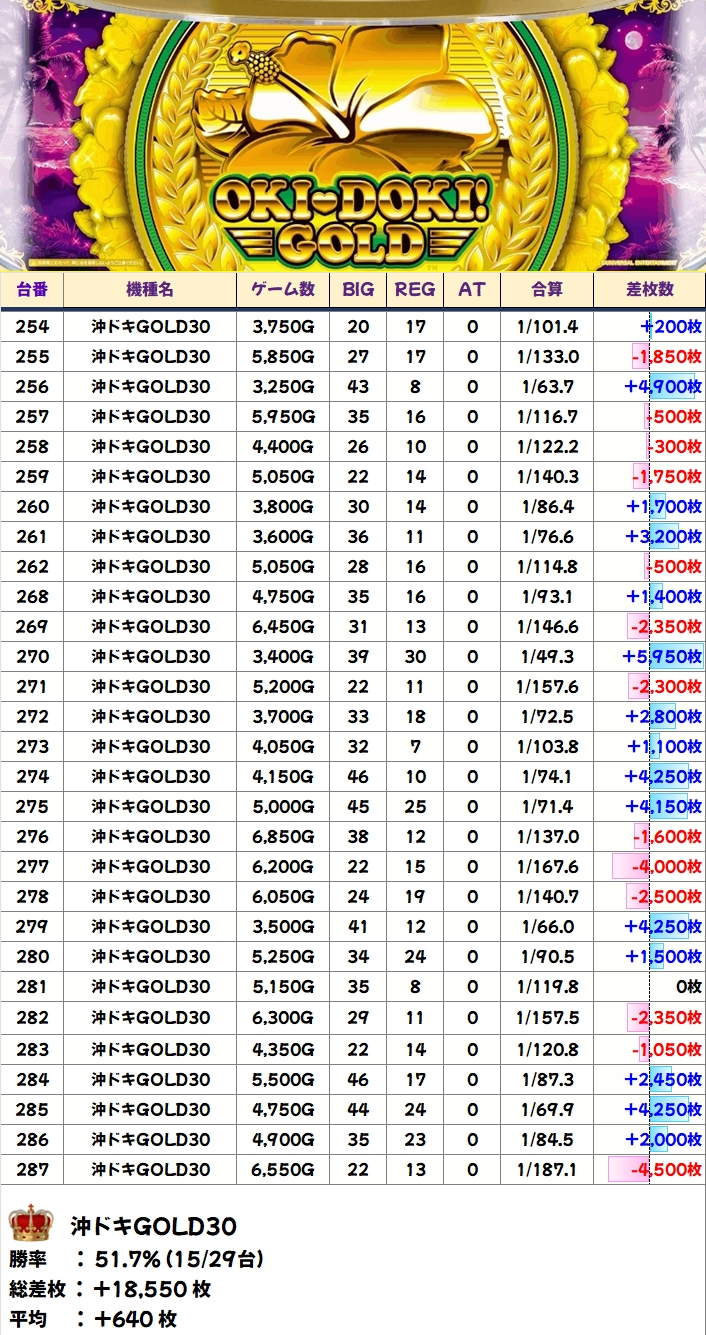Click 1/187.1 rate for machine 287
706x1335 pixels.
click(x=547, y=1169)
